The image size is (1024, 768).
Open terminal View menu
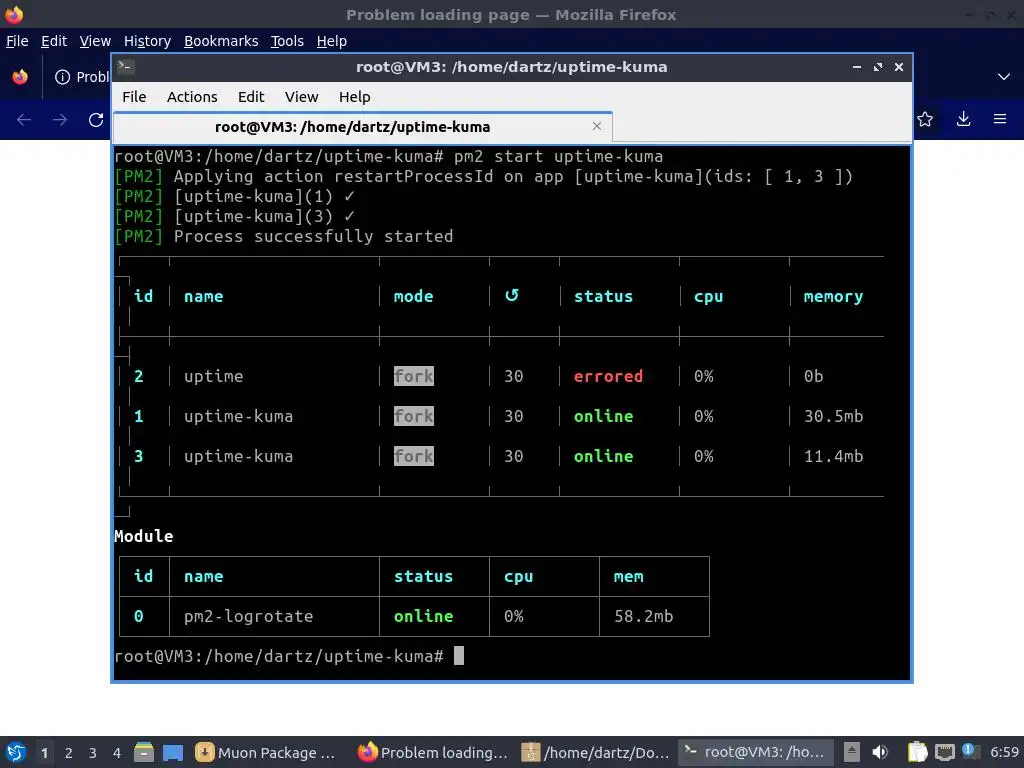tap(301, 97)
